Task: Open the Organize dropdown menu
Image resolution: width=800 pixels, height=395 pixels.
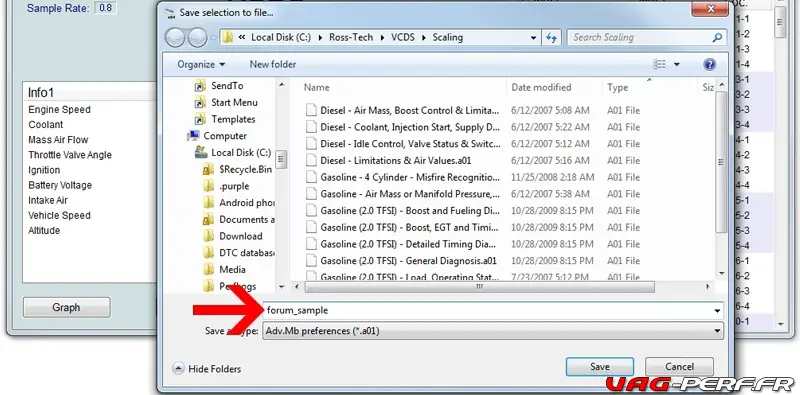Action: tap(201, 64)
